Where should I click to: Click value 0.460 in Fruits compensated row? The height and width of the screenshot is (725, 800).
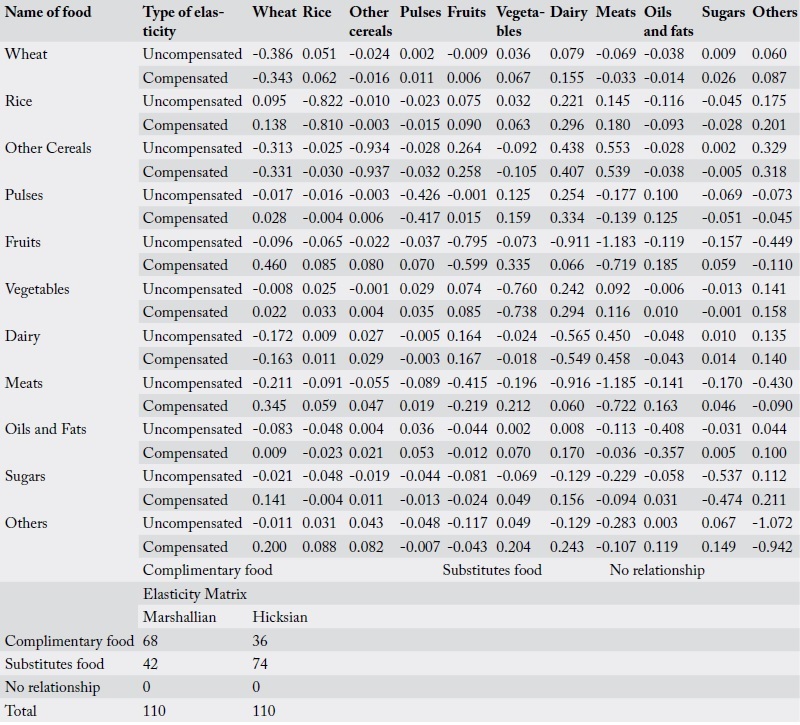point(269,265)
